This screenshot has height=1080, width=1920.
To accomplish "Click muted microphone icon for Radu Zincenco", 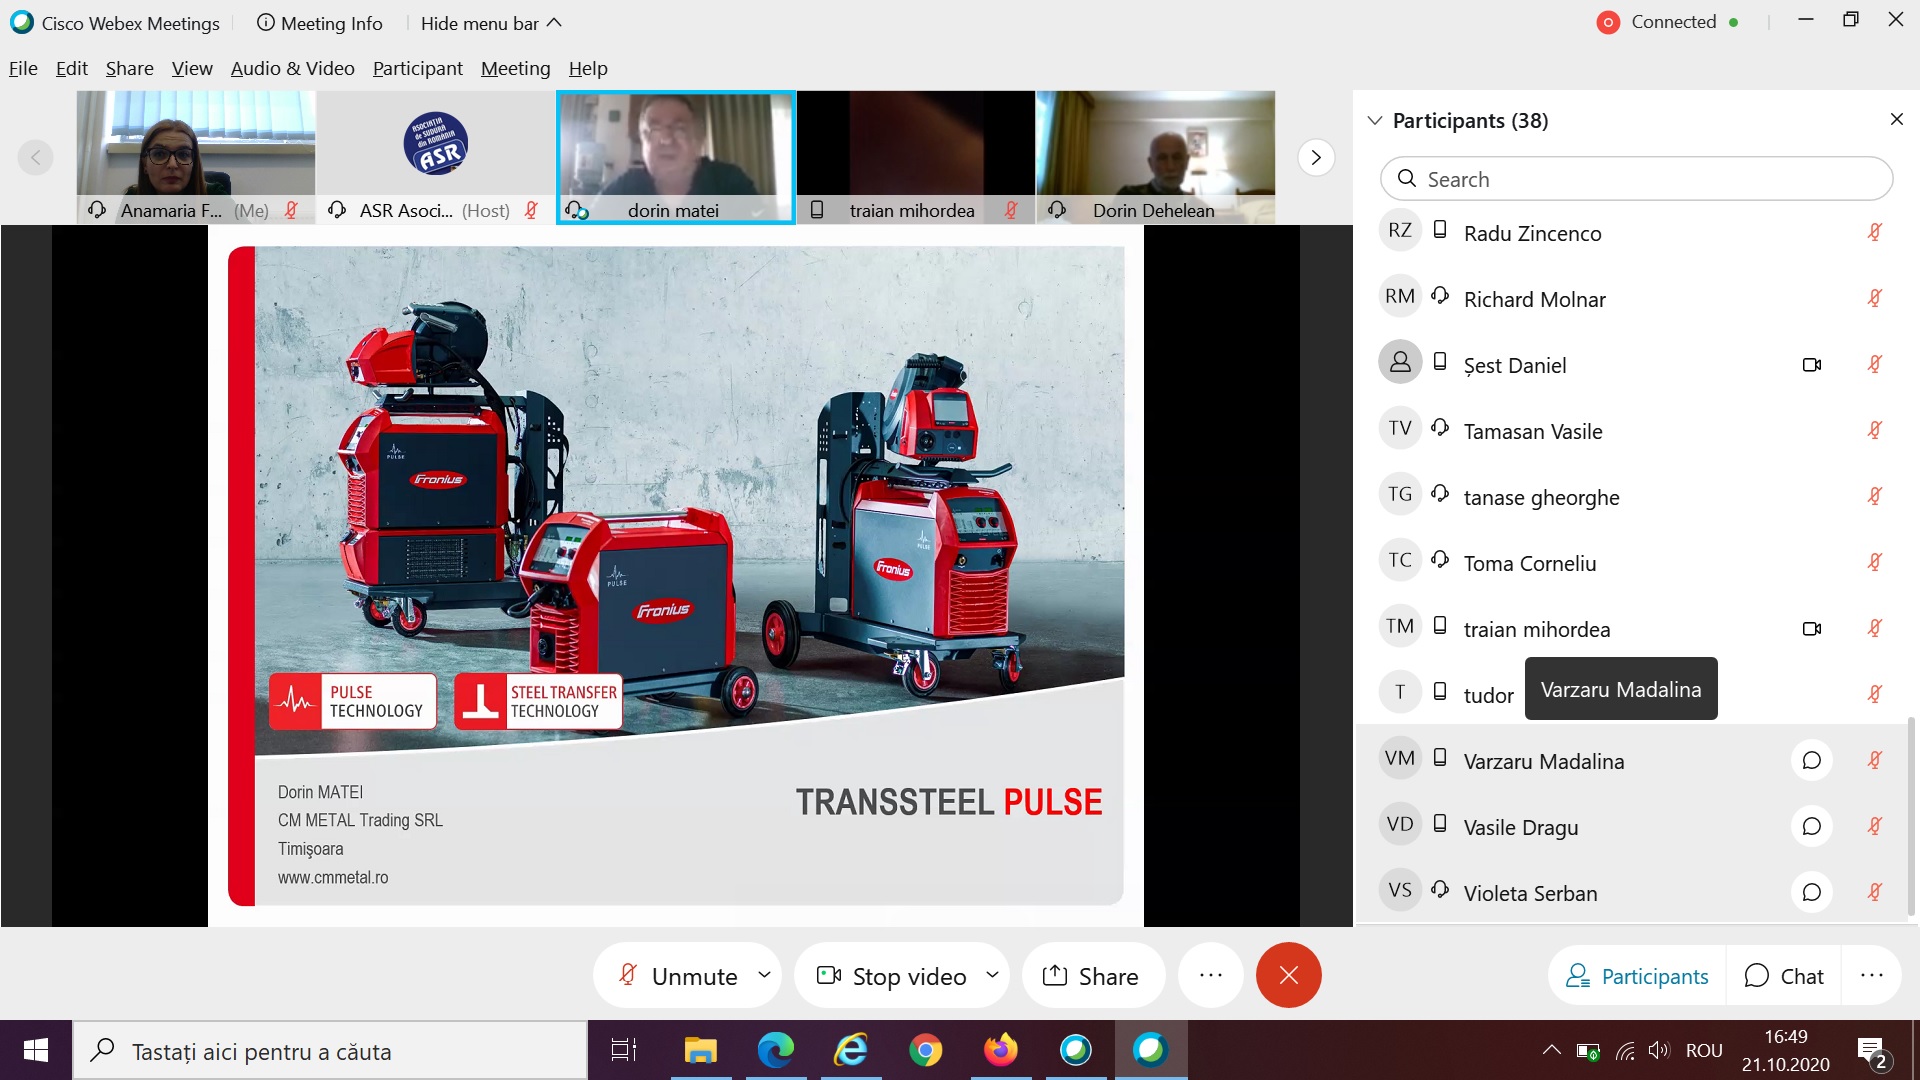I will pos(1875,233).
